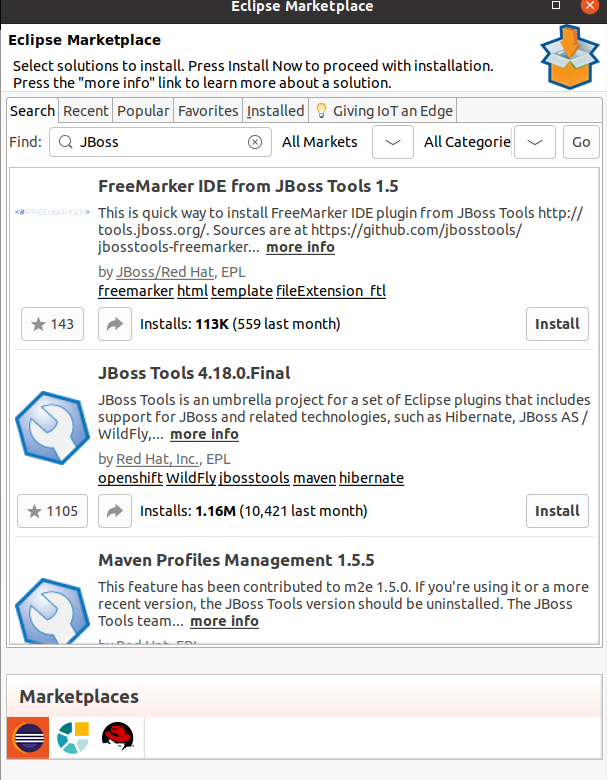Viewport: 607px width, 780px height.
Task: Install JBoss Tools 4.18.0.Final
Action: 557,511
